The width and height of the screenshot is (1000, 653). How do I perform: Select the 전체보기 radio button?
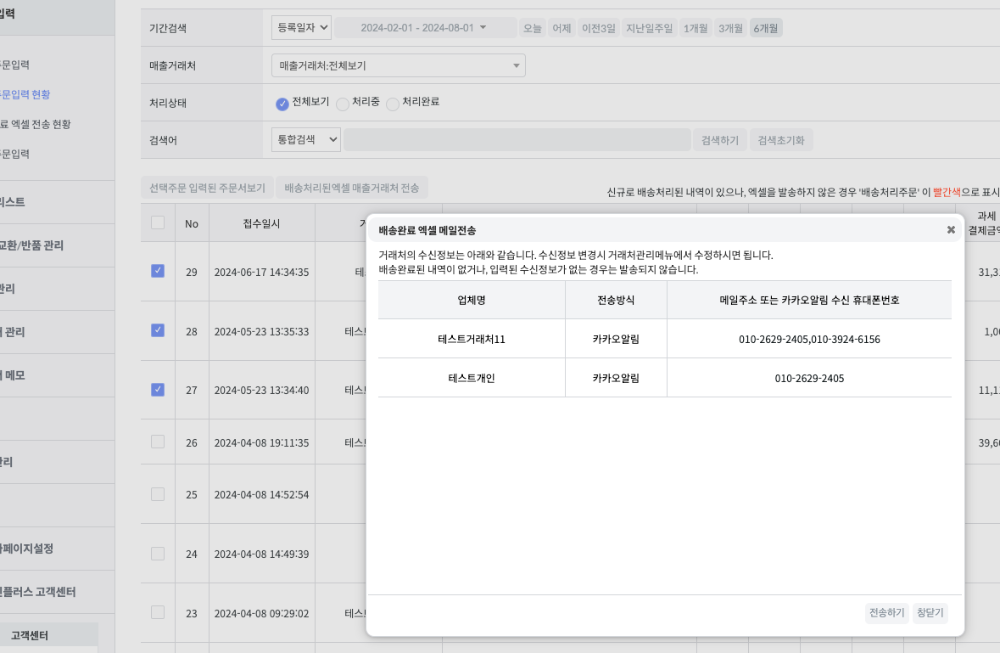282,103
